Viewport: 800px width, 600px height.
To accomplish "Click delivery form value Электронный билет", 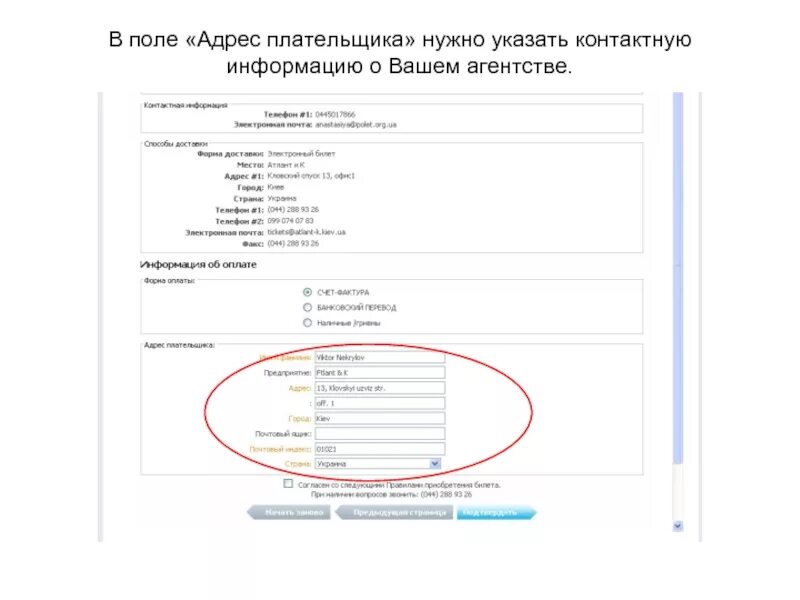I will tap(301, 154).
